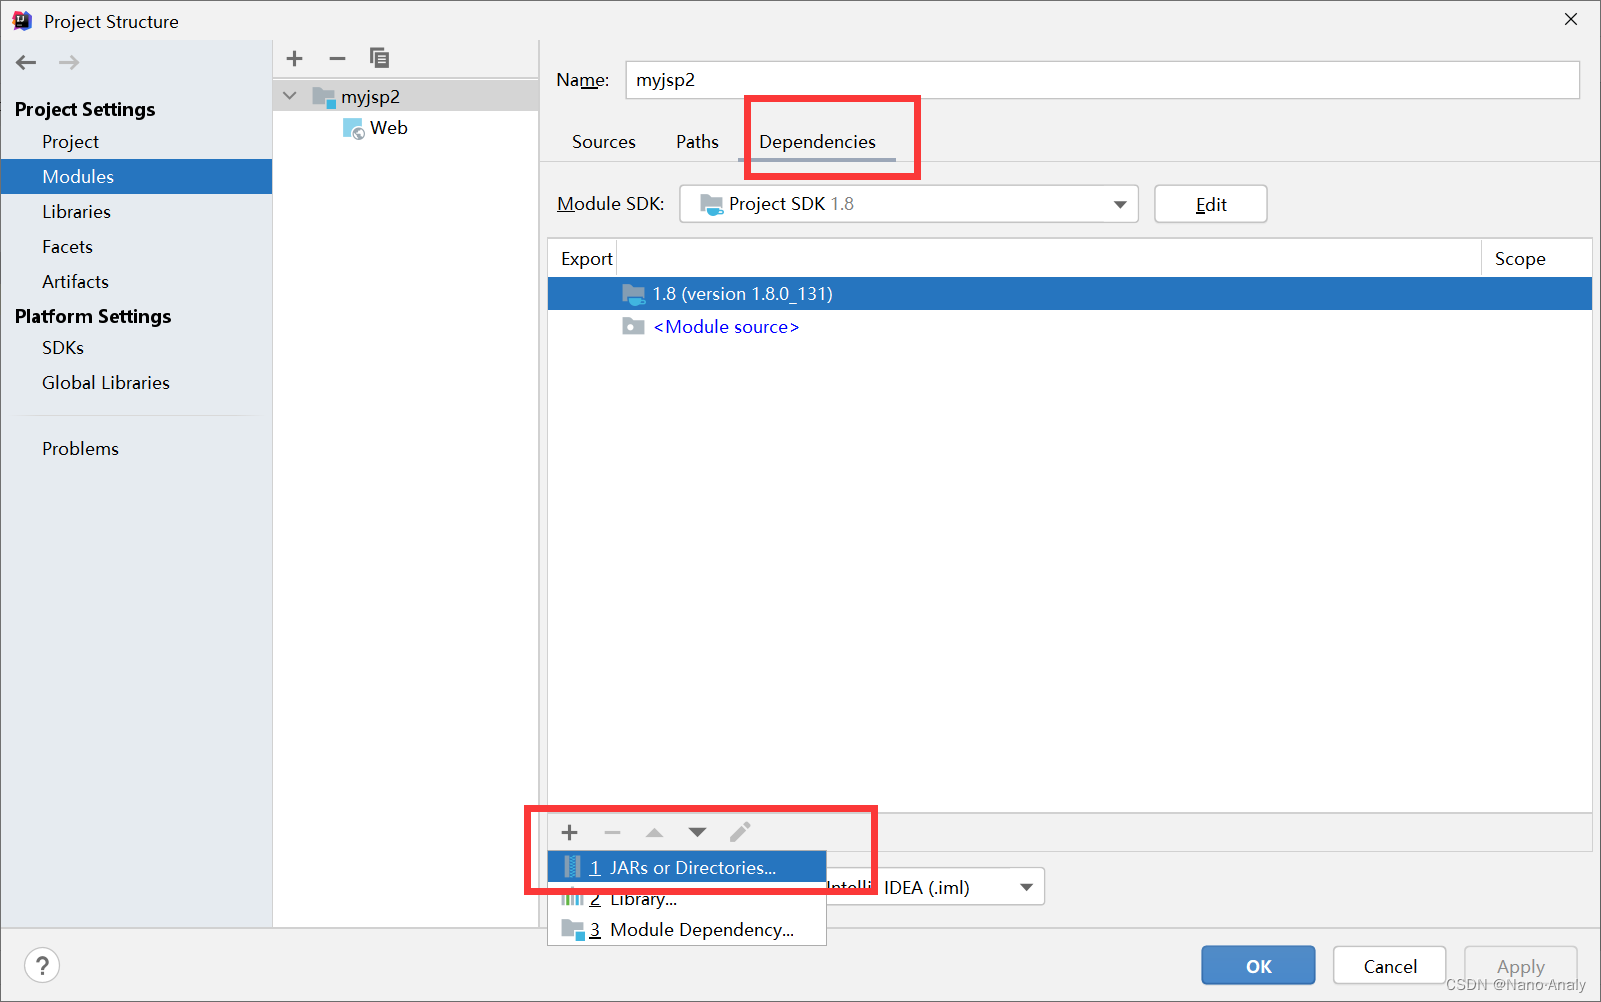Go back with the left arrow icon
The width and height of the screenshot is (1601, 1002).
click(26, 62)
